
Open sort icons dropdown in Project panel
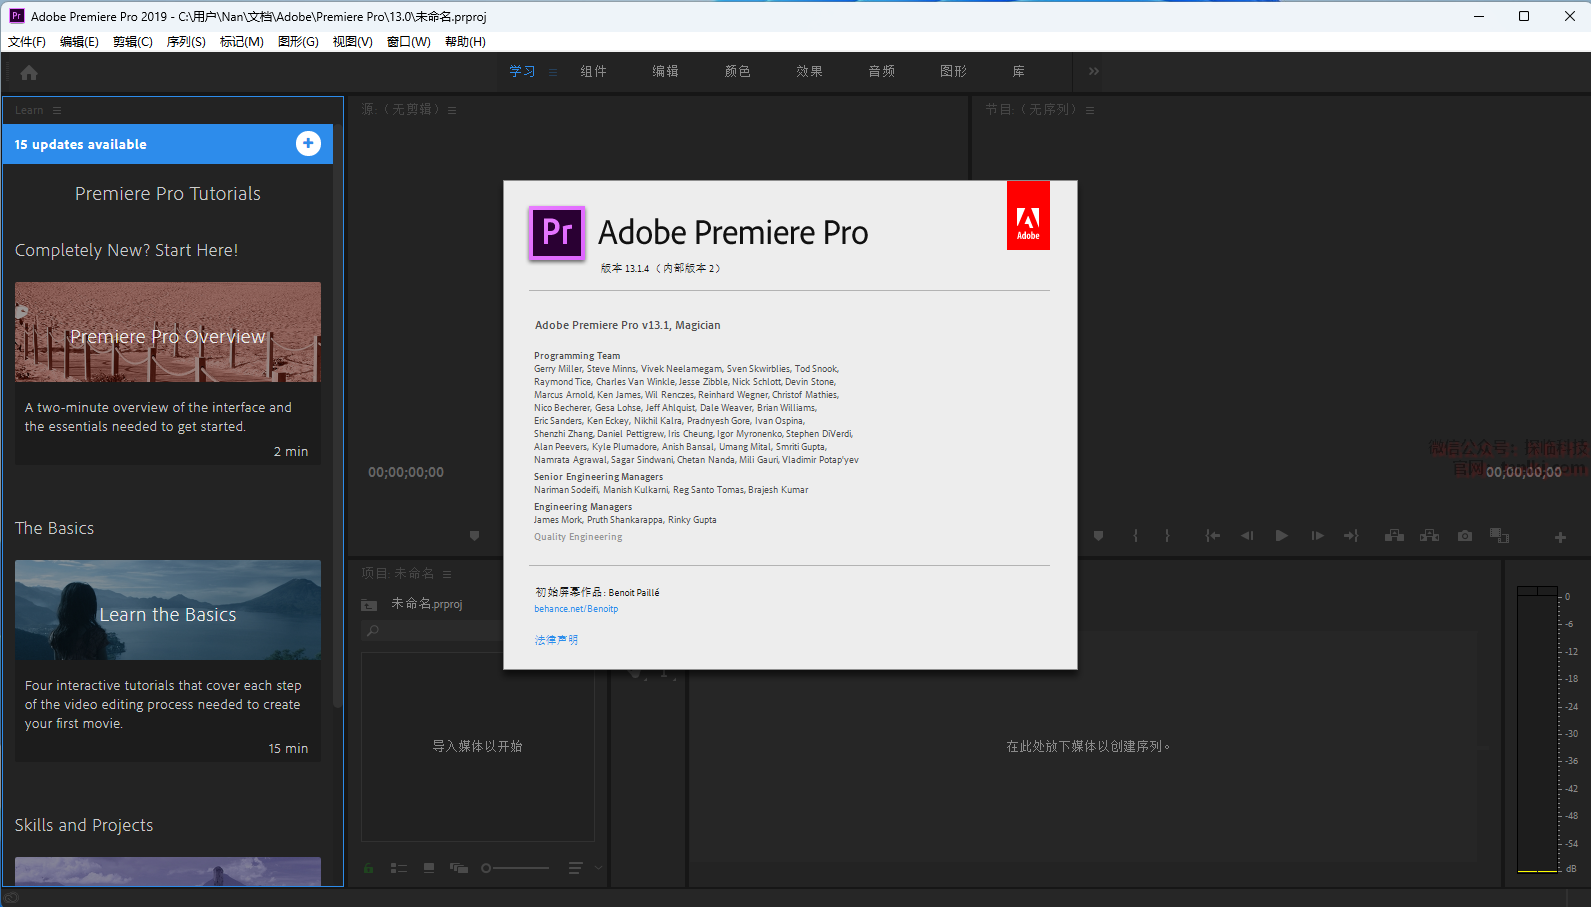click(x=576, y=868)
